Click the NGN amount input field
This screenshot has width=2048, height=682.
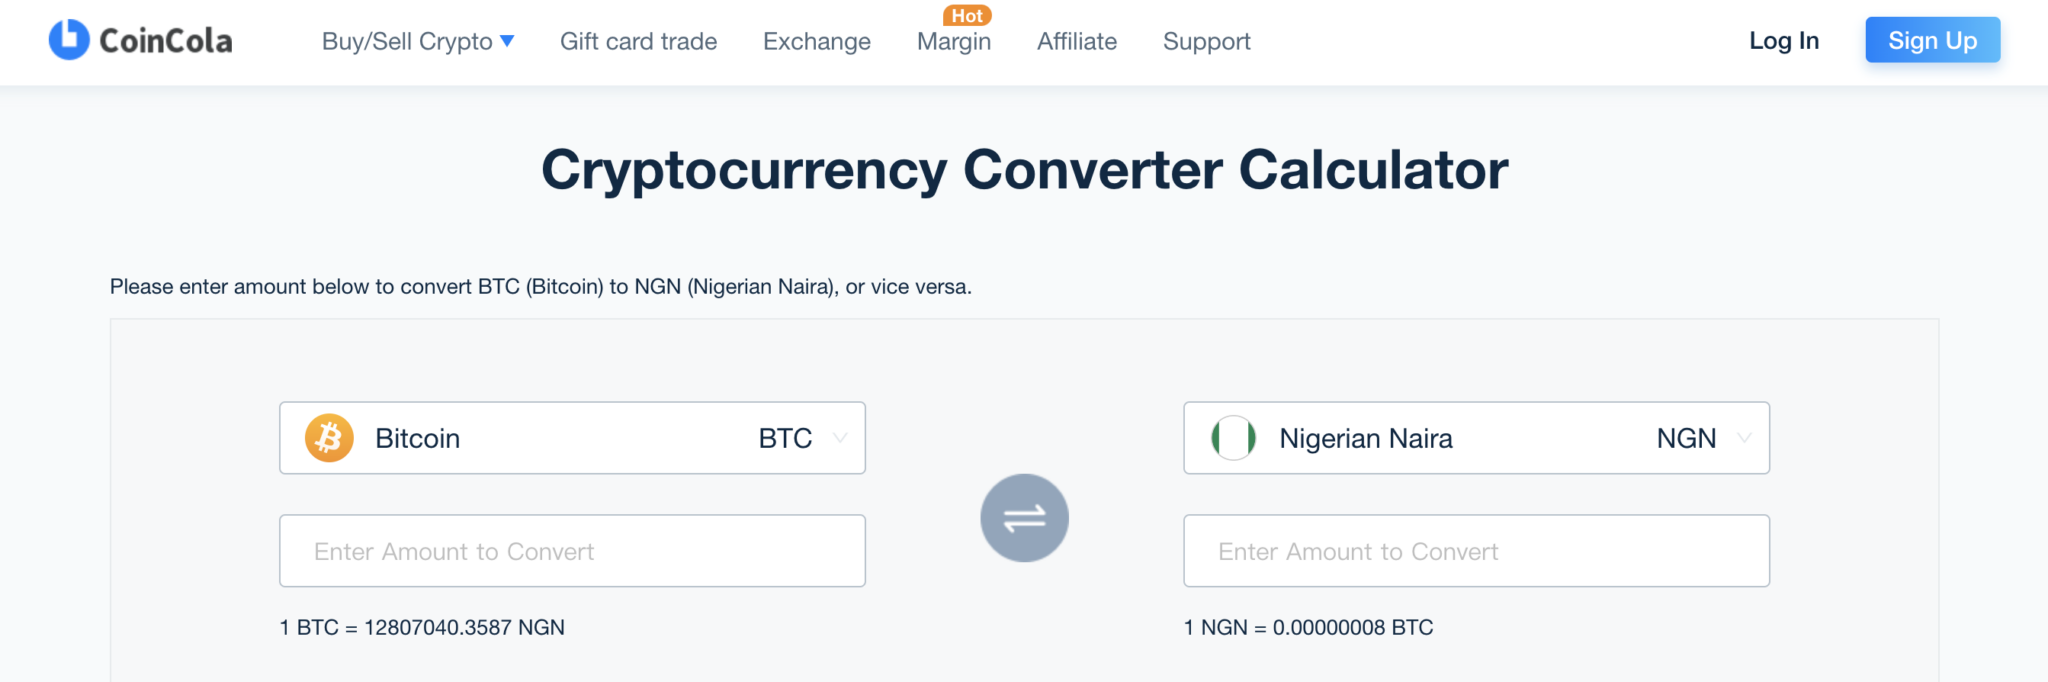pos(1476,550)
